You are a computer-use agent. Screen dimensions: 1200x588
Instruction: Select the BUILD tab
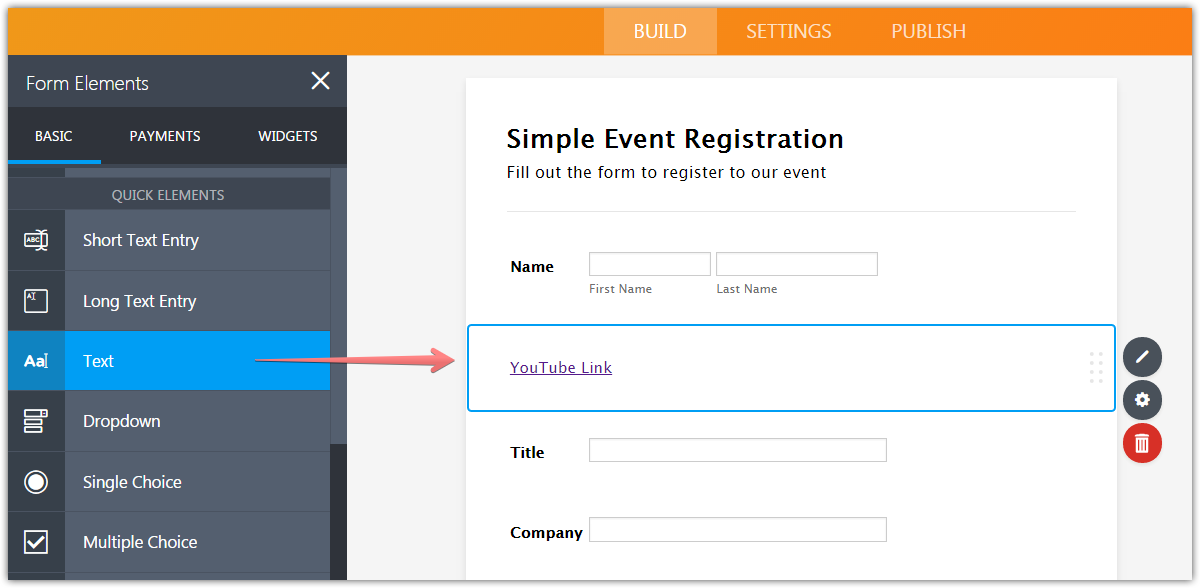[659, 31]
